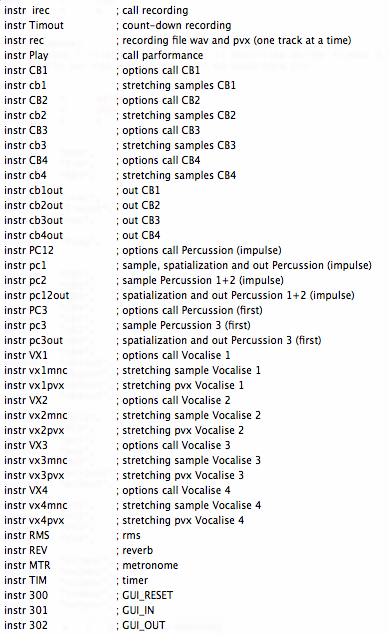Click 'sample Percussion 1+2 (impulse)' comment
Viewport: 389px width, 635px height.
point(203,280)
